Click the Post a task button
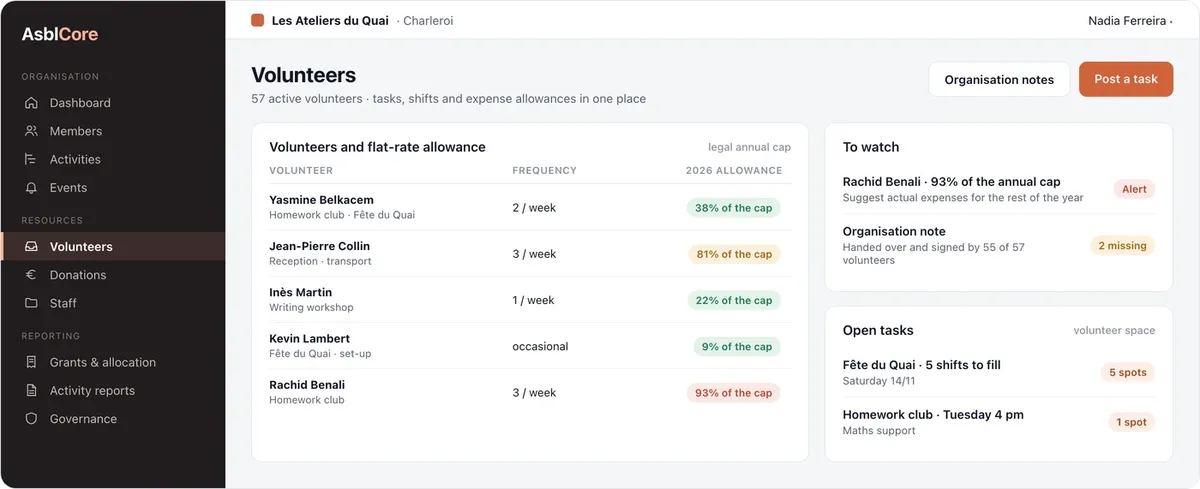 [1126, 79]
